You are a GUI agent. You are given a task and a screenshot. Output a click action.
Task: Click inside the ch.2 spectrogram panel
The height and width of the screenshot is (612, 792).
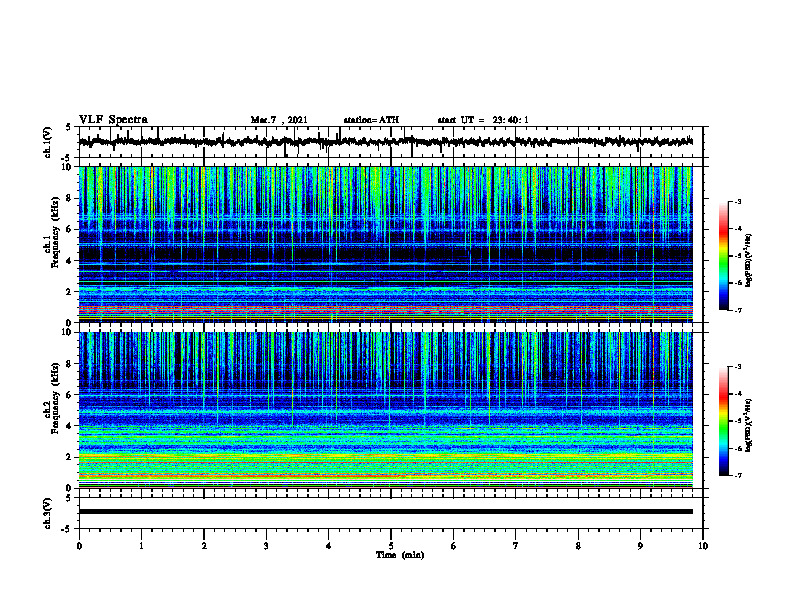click(x=385, y=410)
